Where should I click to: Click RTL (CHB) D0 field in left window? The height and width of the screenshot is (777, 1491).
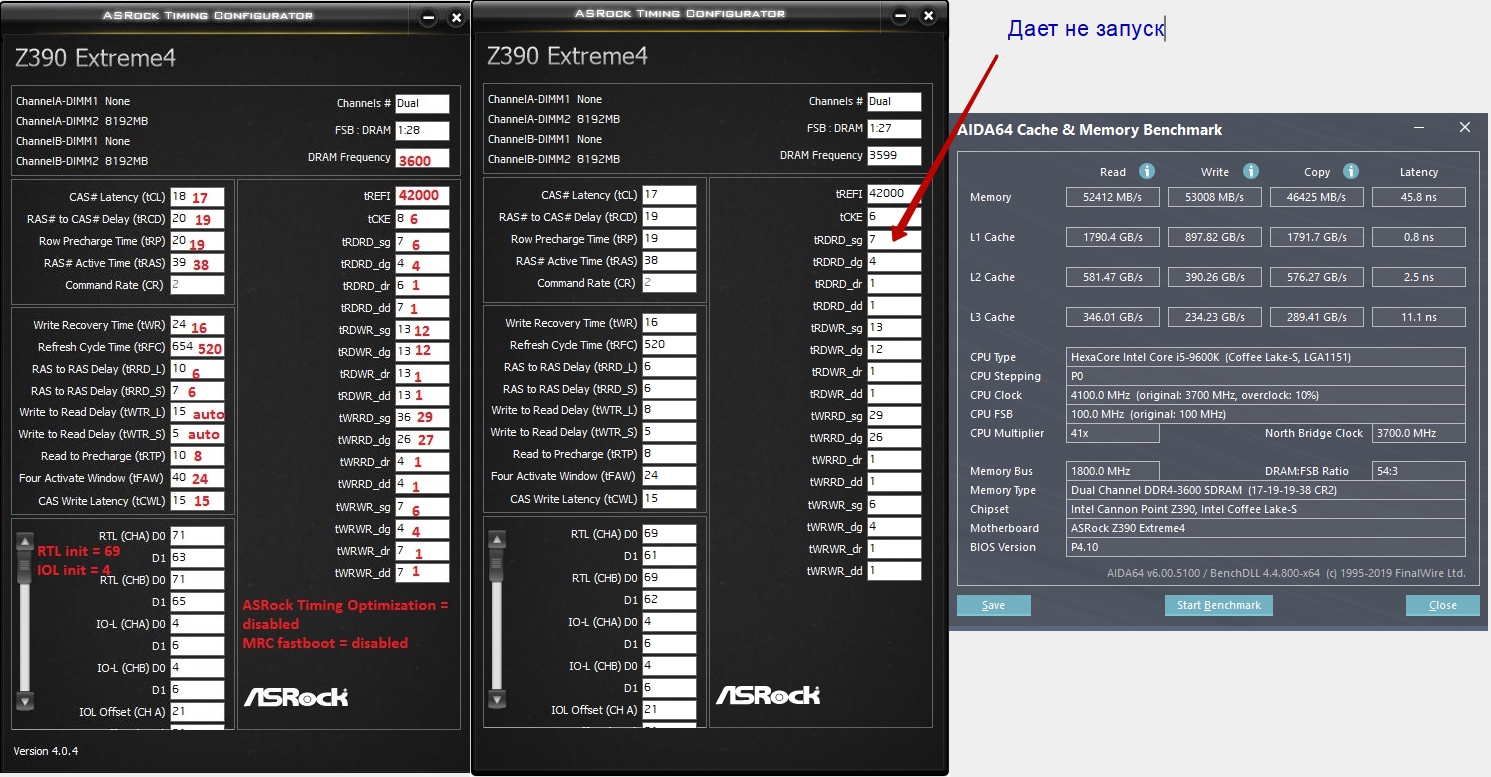point(197,580)
